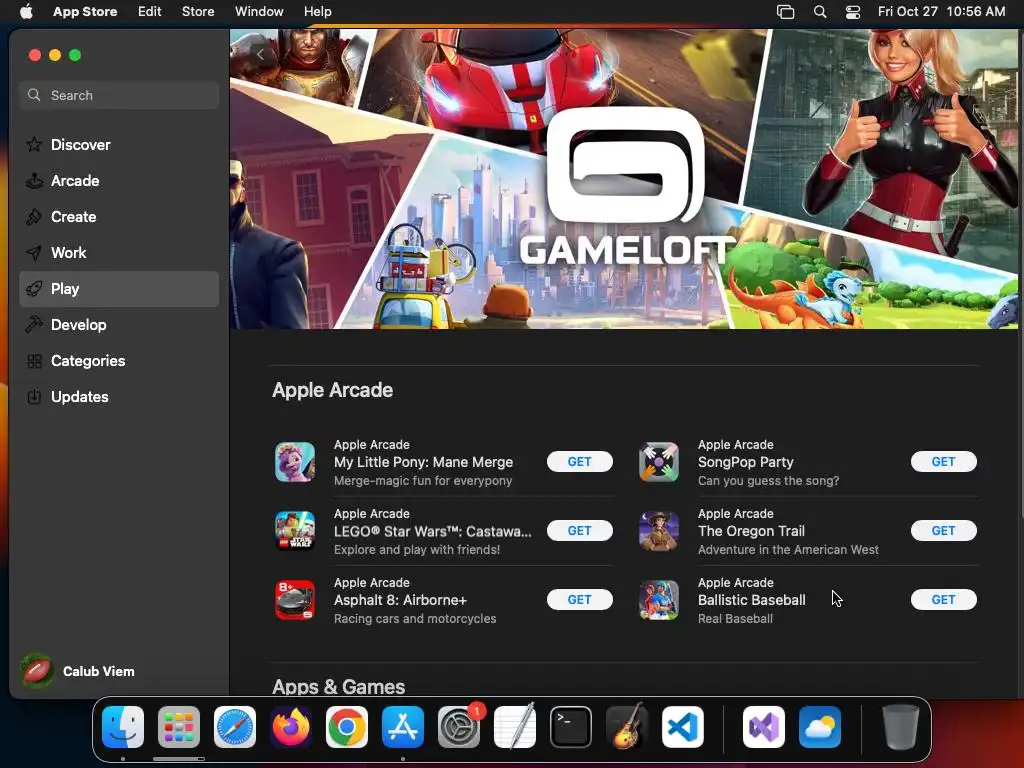Open the App Store menu
The height and width of the screenshot is (768, 1024).
point(85,11)
